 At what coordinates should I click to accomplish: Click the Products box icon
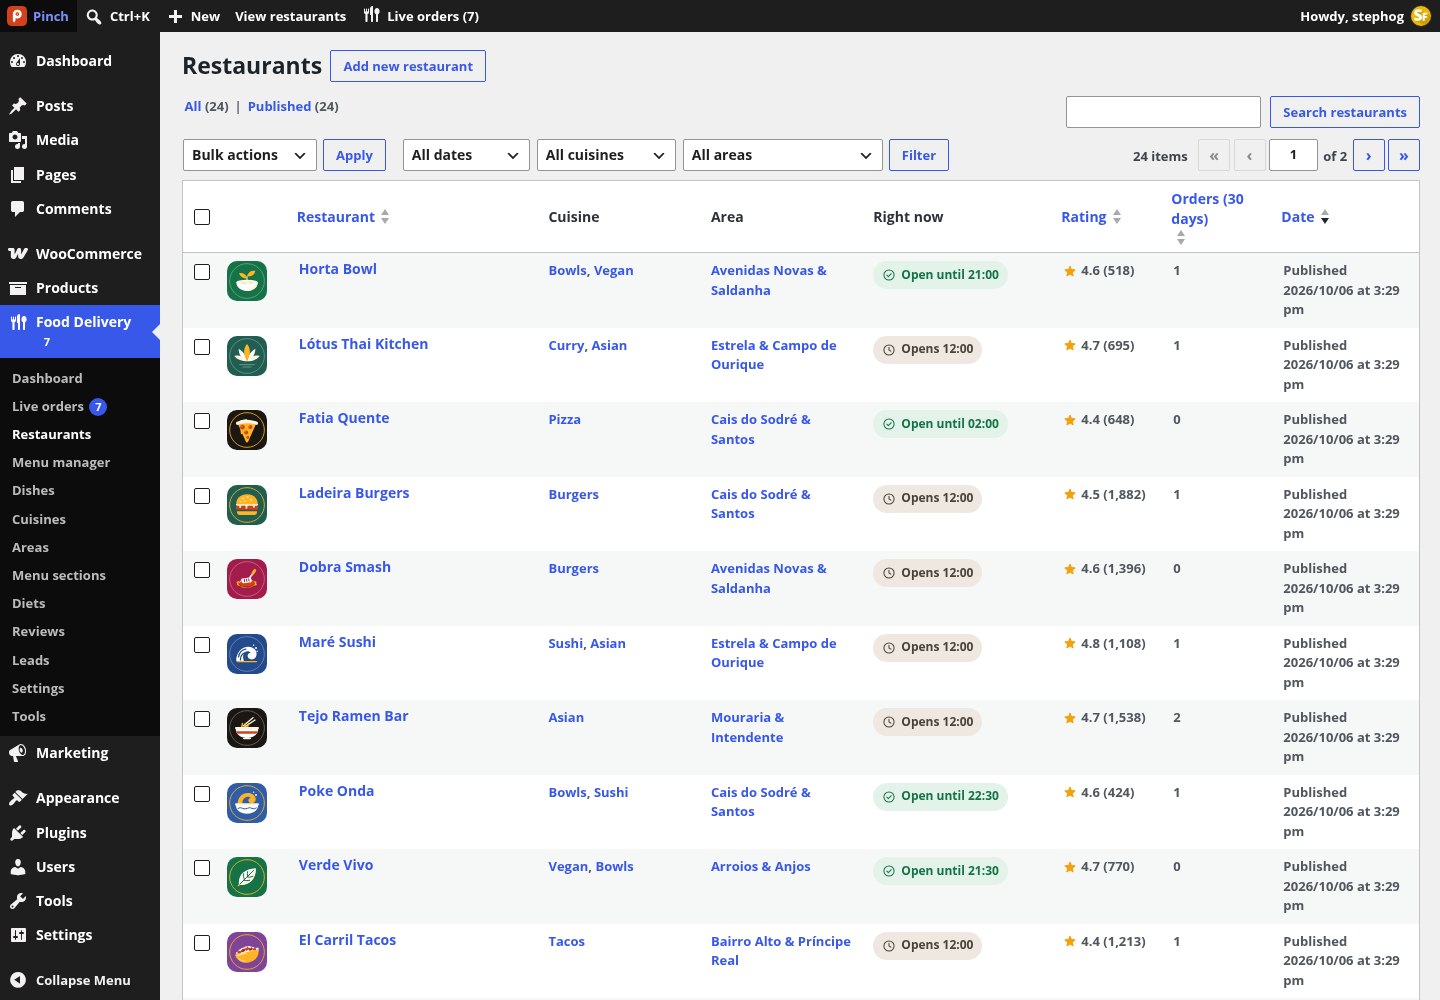click(x=18, y=288)
